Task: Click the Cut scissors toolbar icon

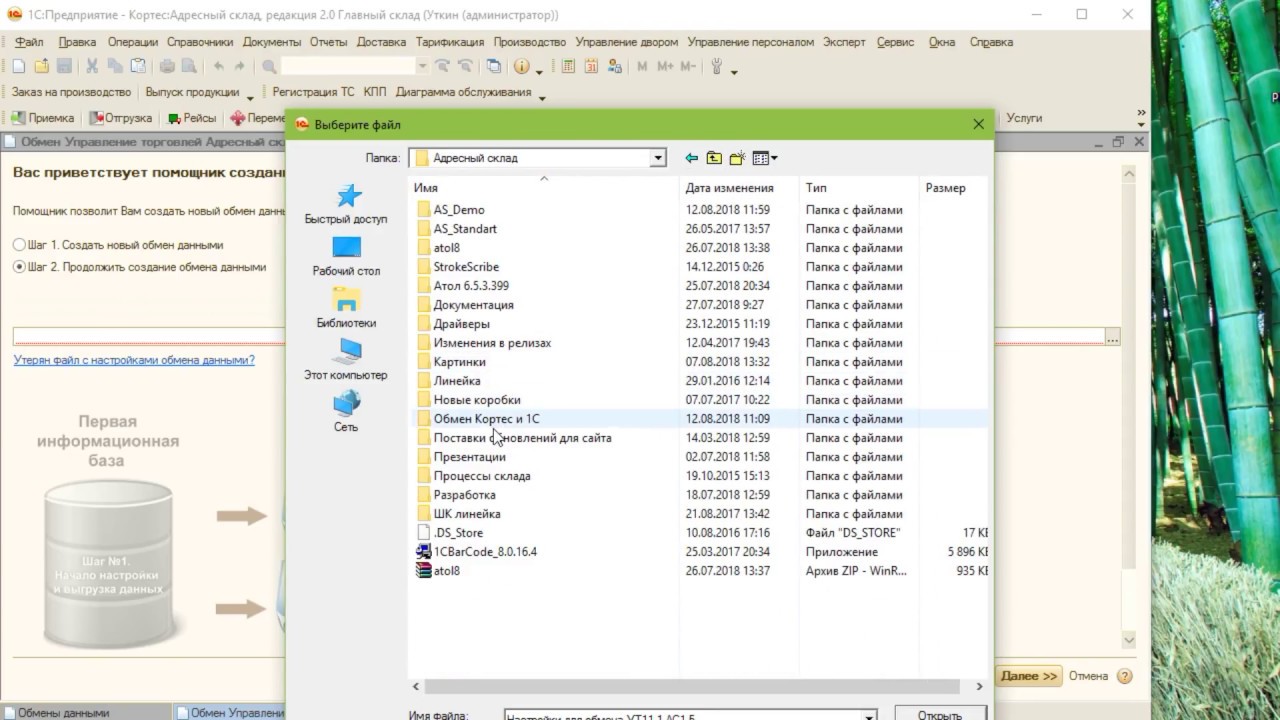Action: coord(92,67)
